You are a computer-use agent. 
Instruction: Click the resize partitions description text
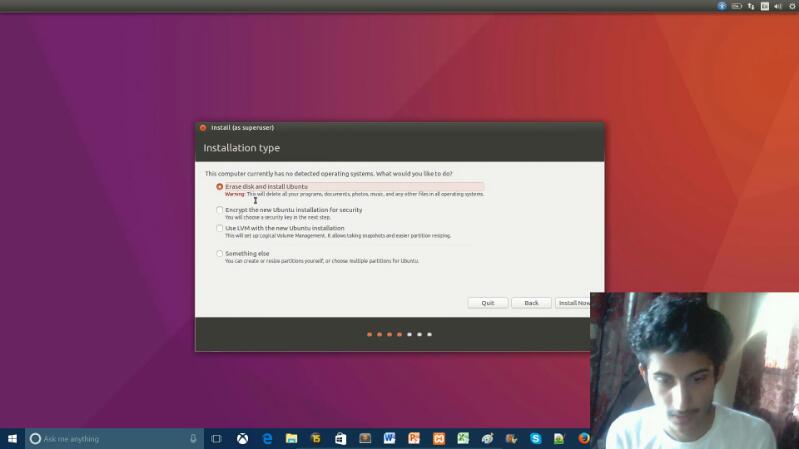[x=322, y=261]
